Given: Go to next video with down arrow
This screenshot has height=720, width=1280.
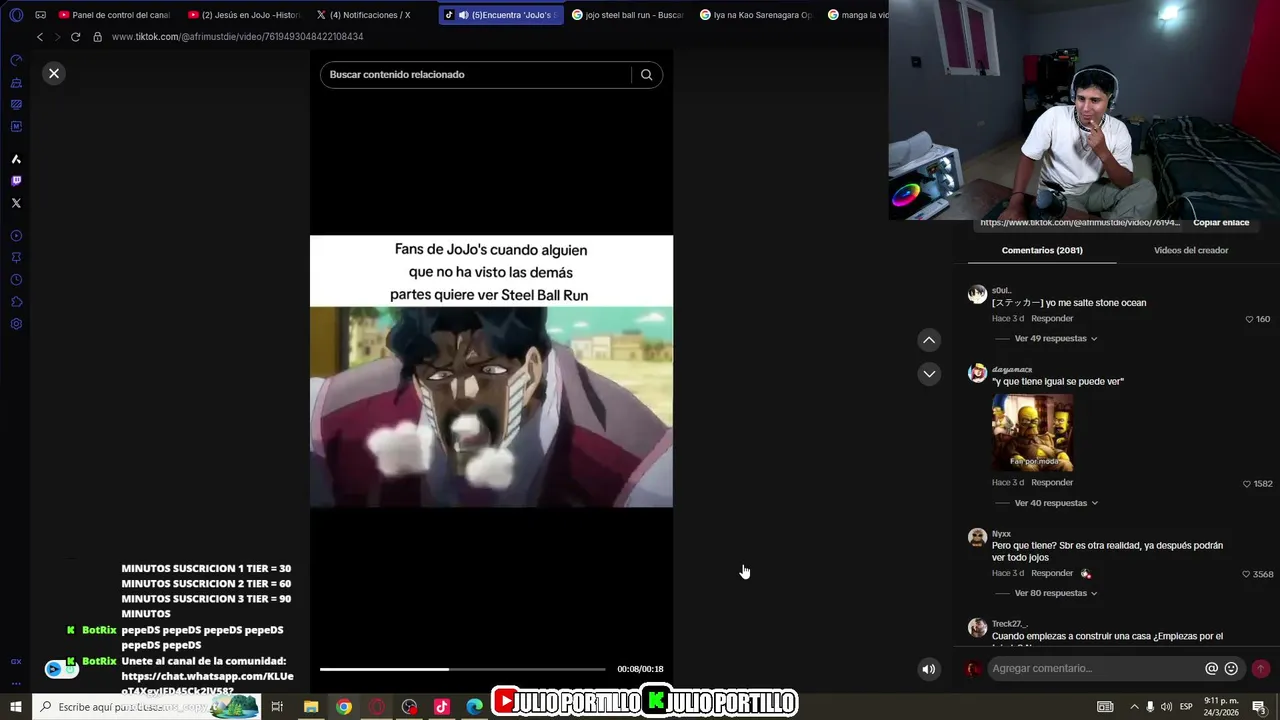Looking at the screenshot, I should 929,374.
